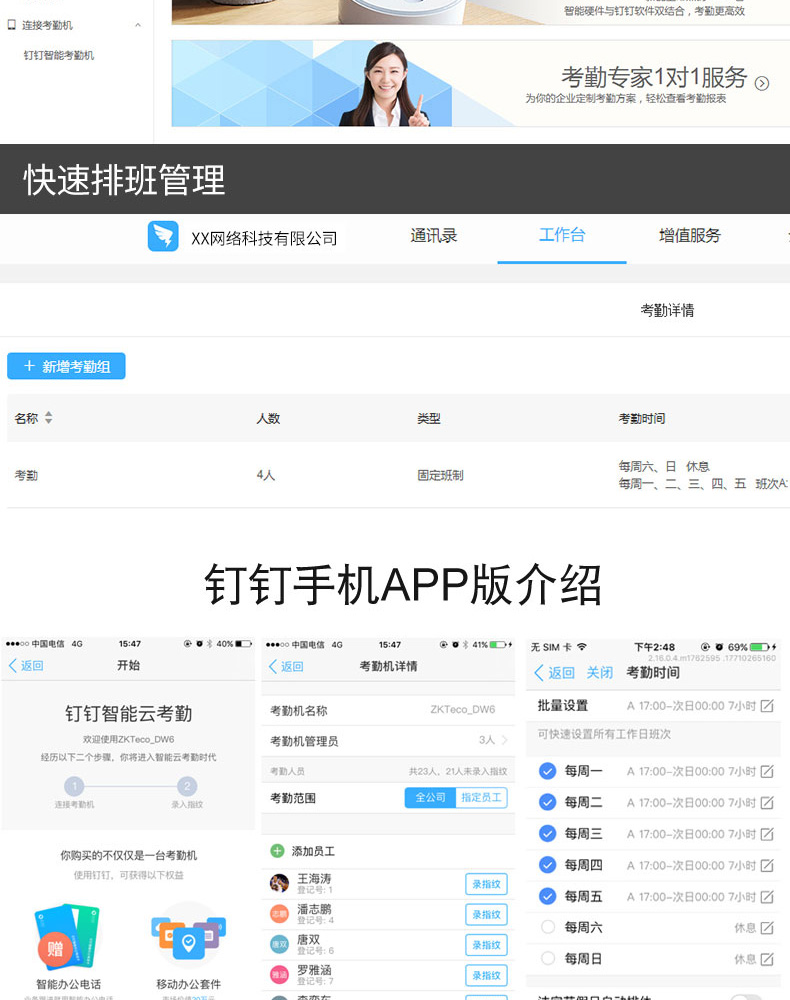Edit 每周日 rest setting via pencil icon
Viewport: 790px width, 1000px height.
(x=767, y=959)
